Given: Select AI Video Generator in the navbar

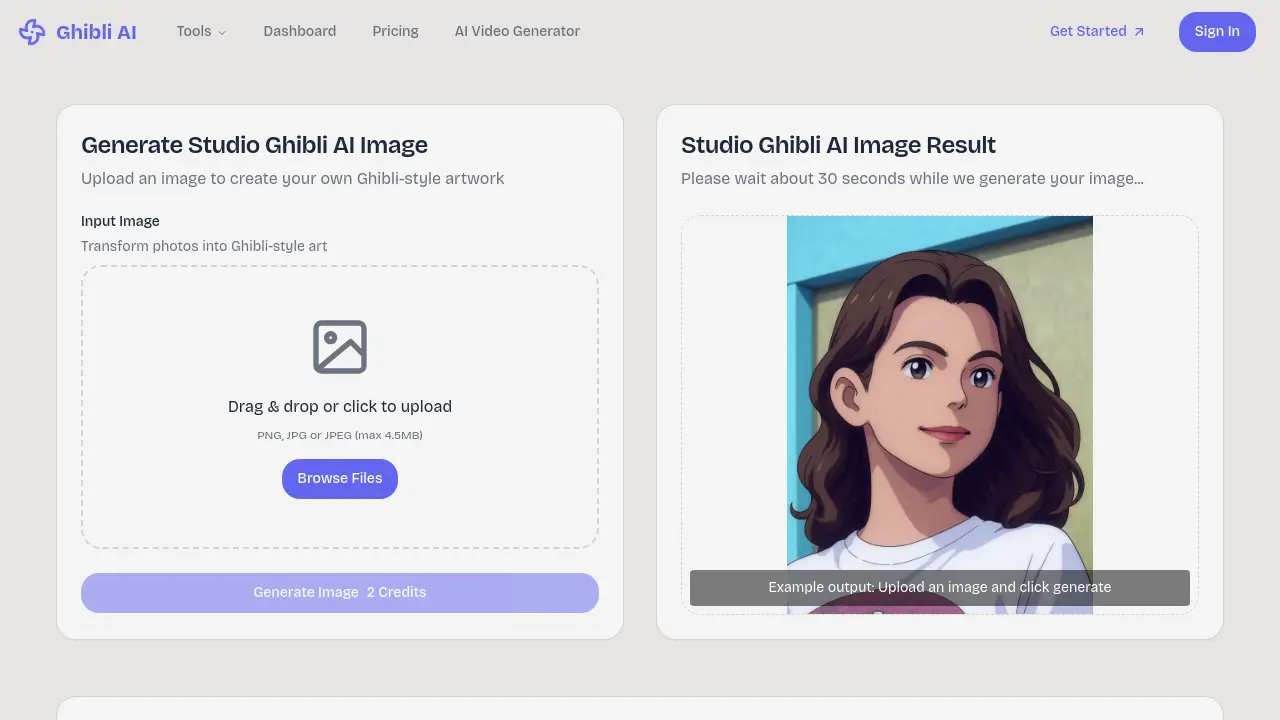Looking at the screenshot, I should 517,31.
